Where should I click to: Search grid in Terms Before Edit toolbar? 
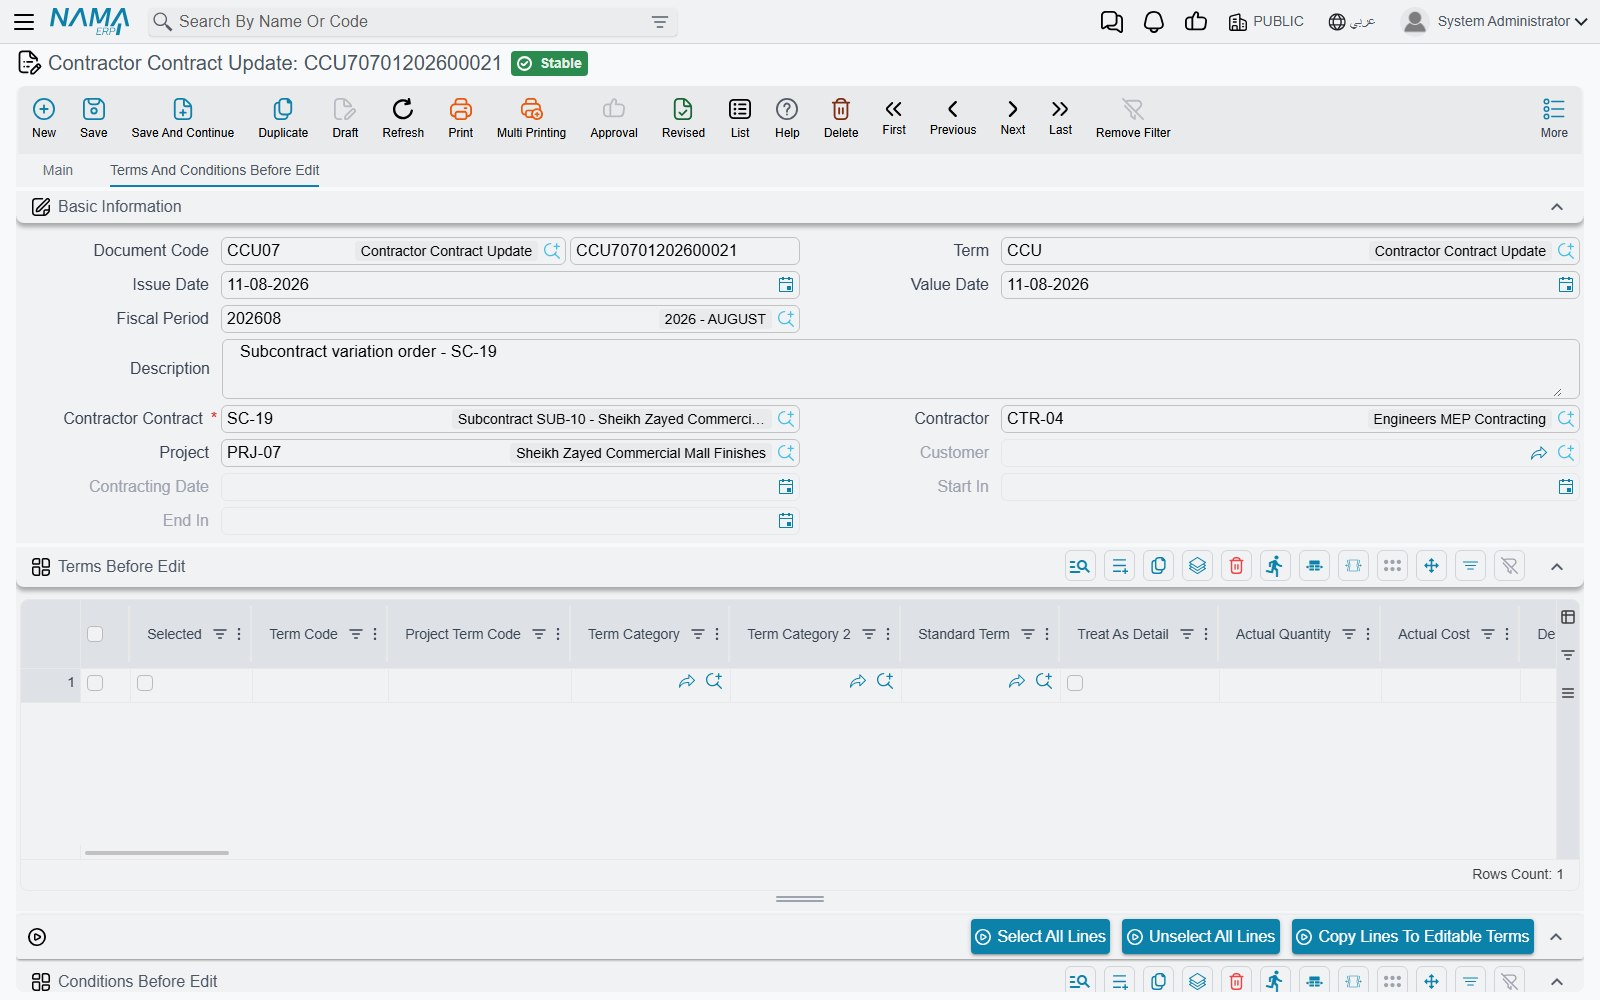1080,566
